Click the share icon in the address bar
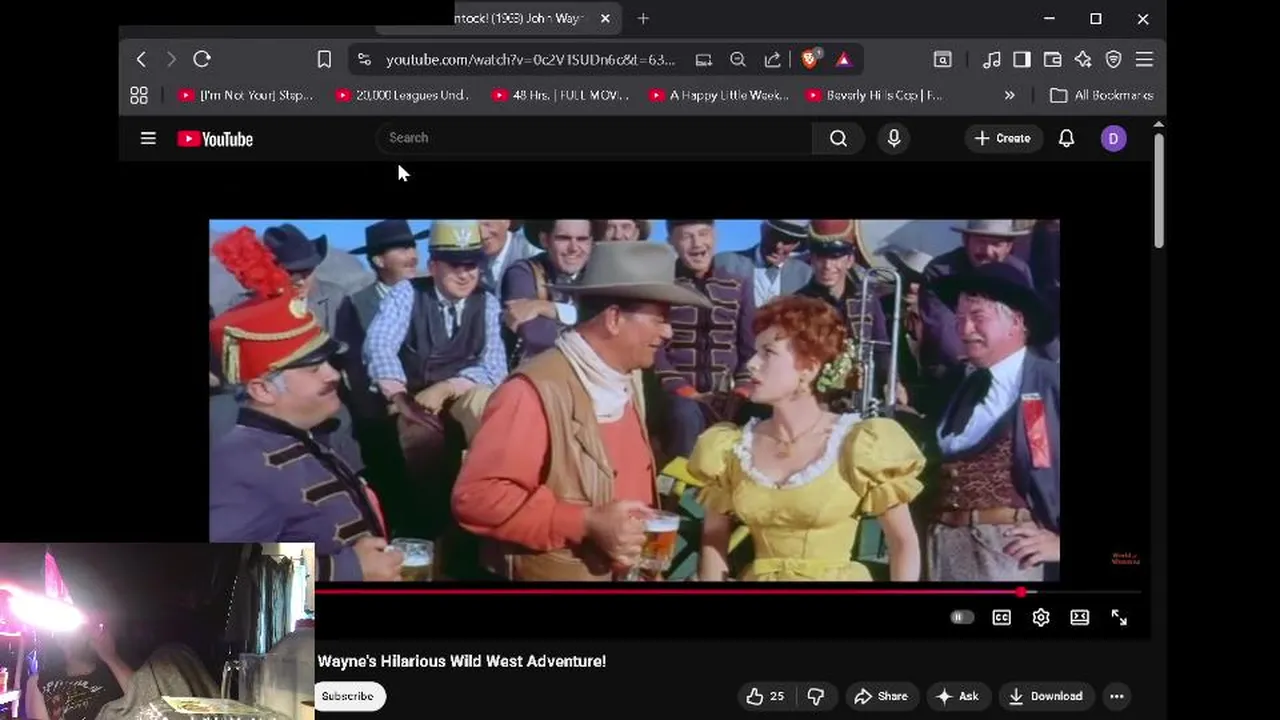The width and height of the screenshot is (1280, 720). click(772, 60)
